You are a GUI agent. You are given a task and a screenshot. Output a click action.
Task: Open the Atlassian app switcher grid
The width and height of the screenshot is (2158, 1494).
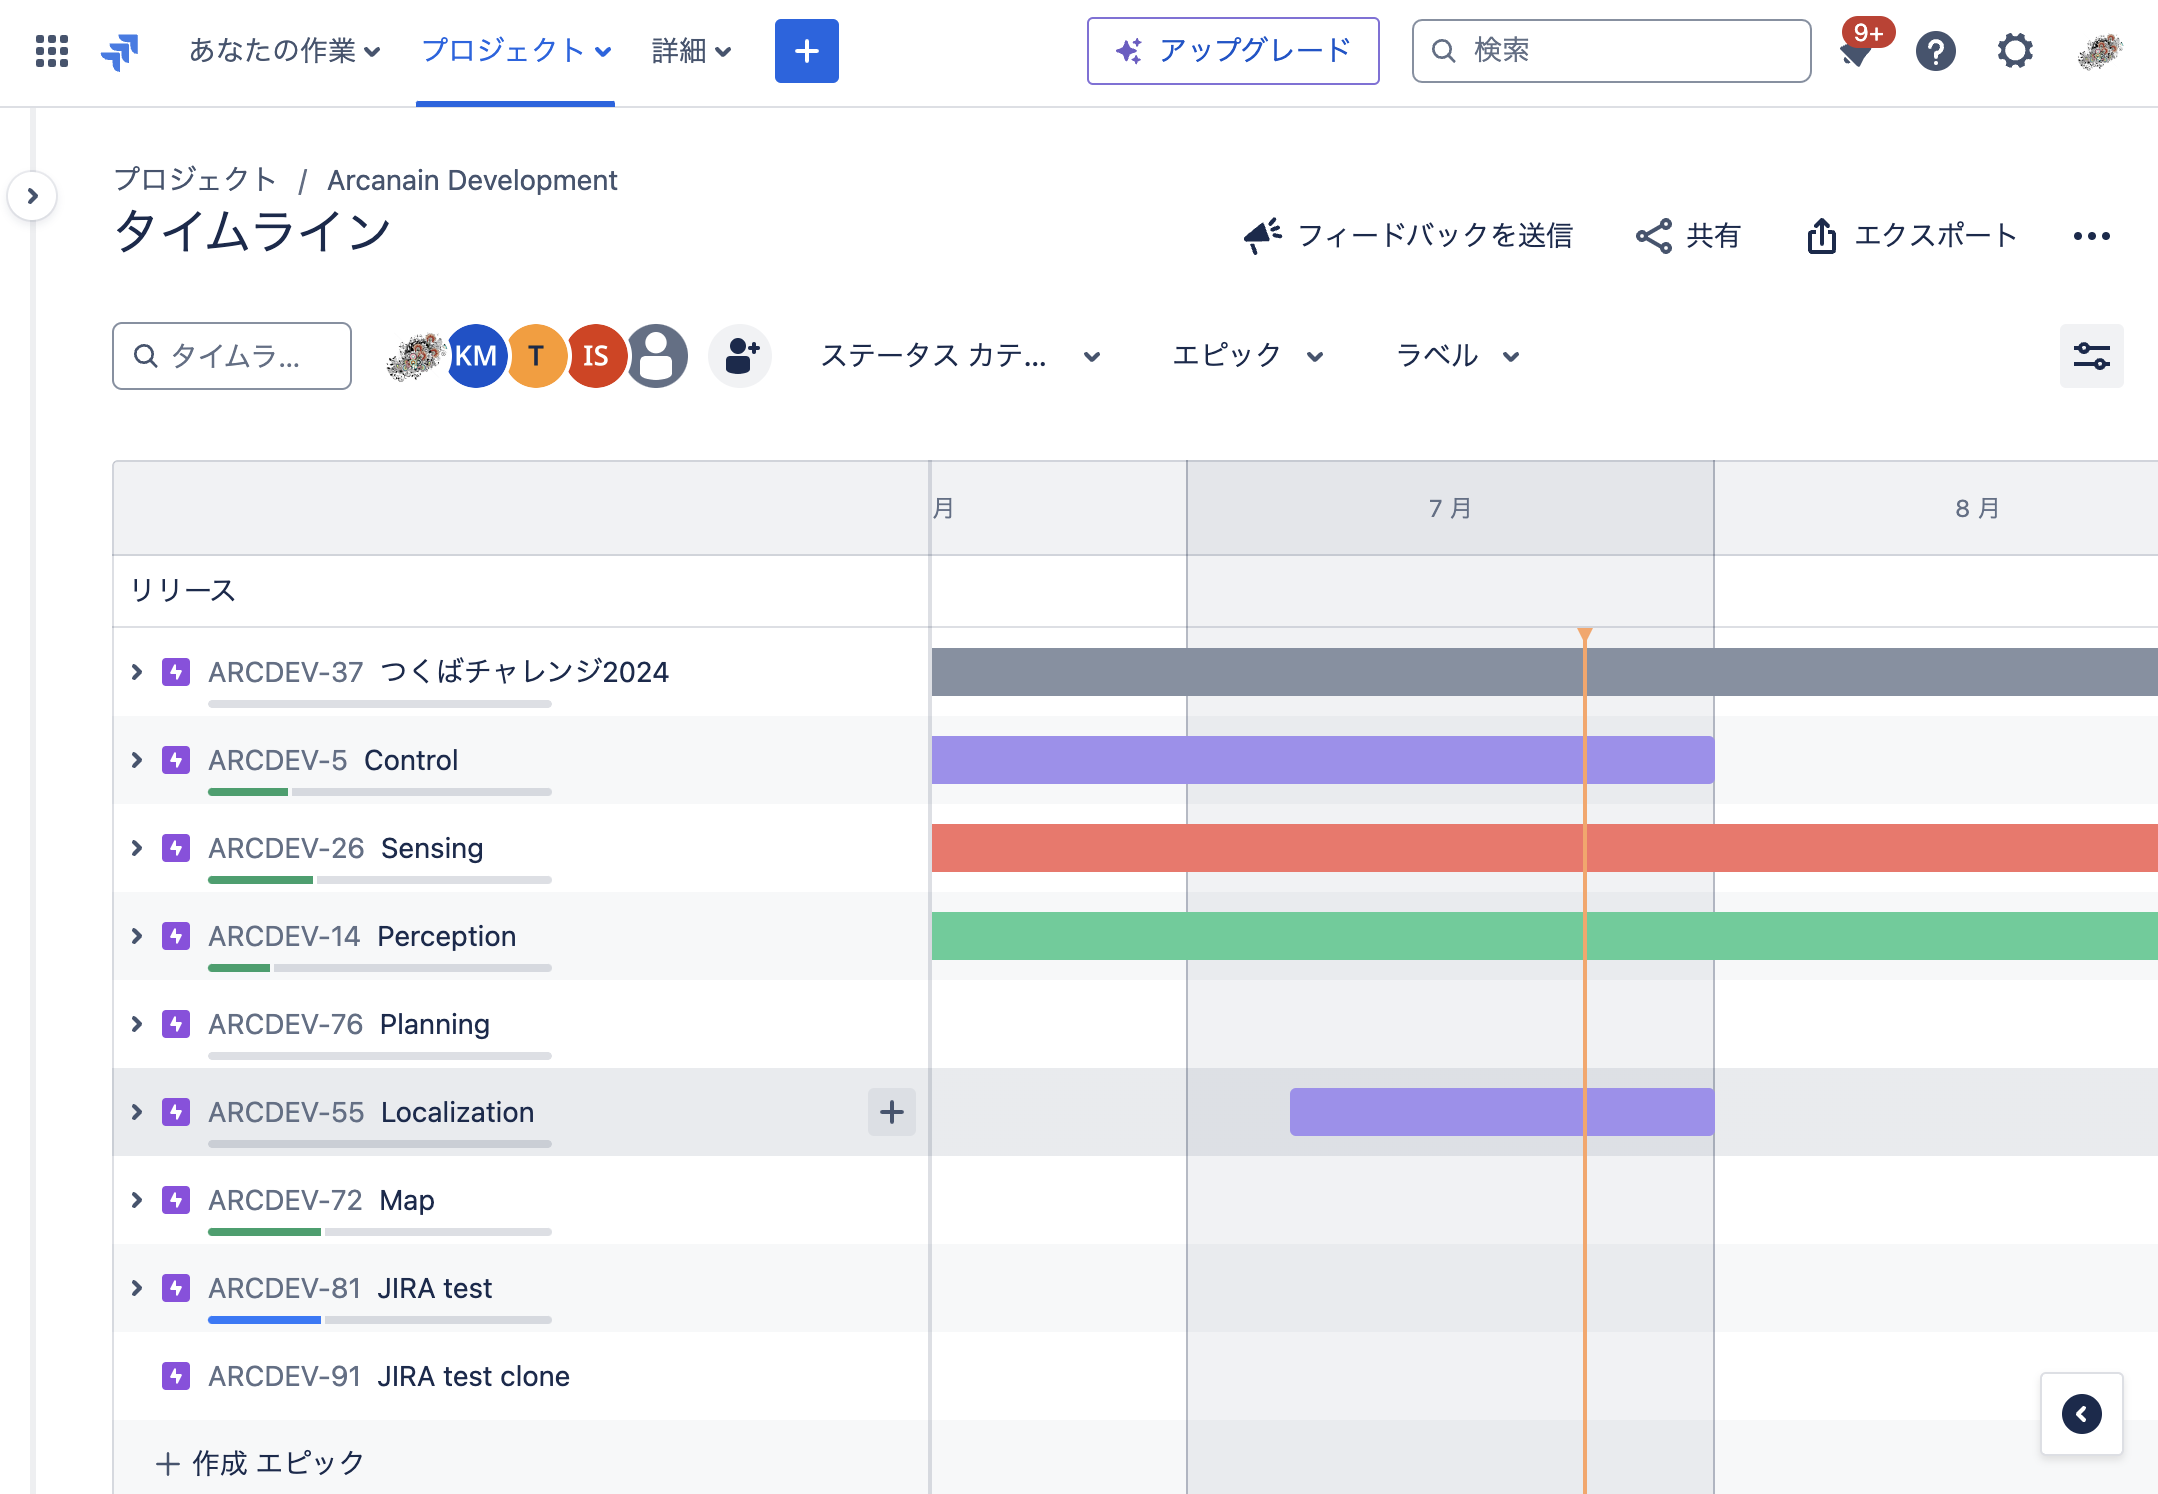point(50,50)
